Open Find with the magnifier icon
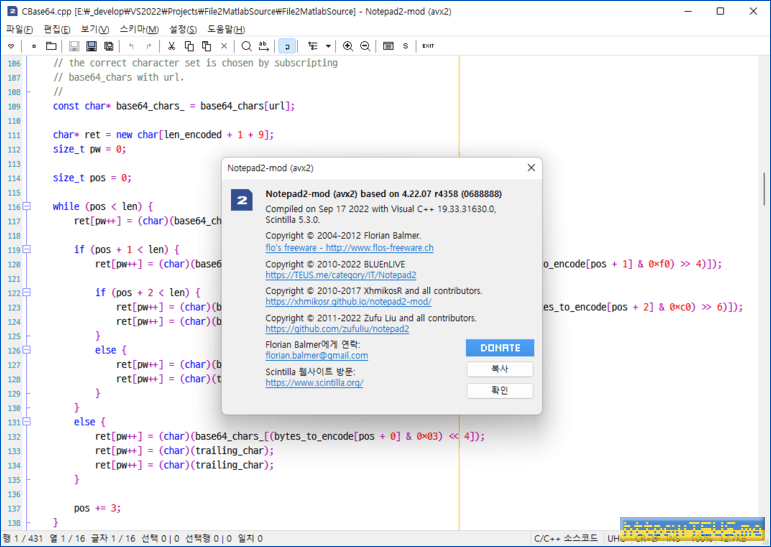 click(x=246, y=46)
